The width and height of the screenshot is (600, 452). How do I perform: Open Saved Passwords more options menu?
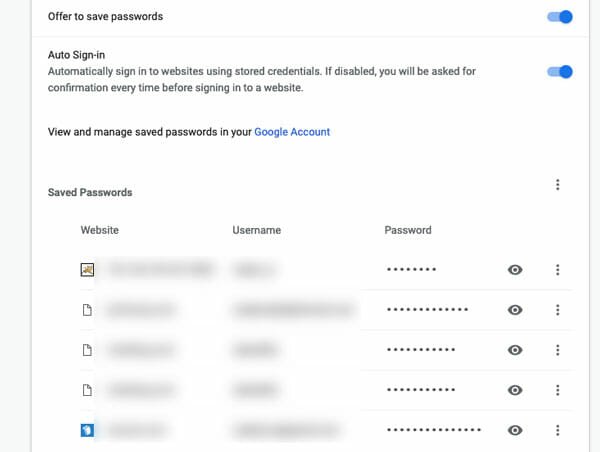(557, 185)
